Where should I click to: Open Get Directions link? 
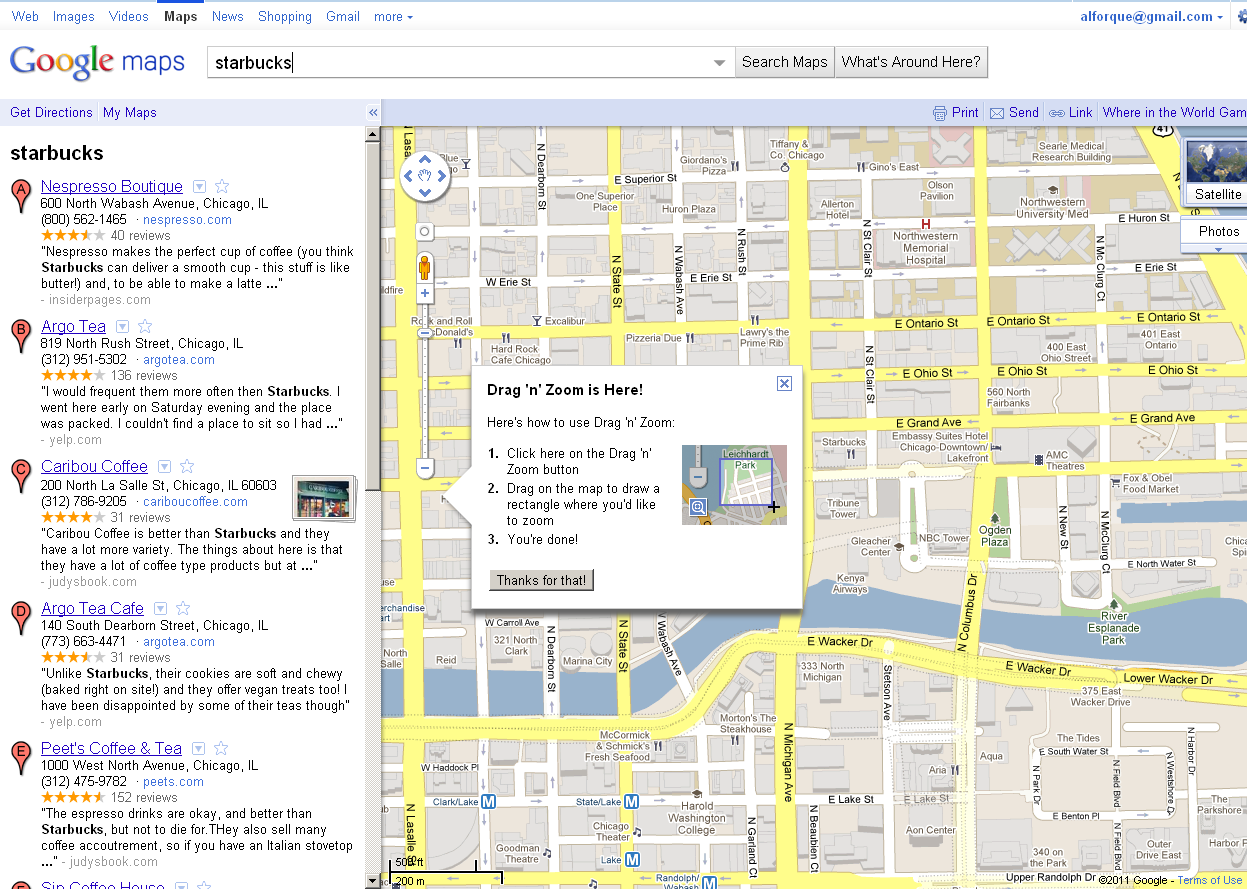point(51,113)
